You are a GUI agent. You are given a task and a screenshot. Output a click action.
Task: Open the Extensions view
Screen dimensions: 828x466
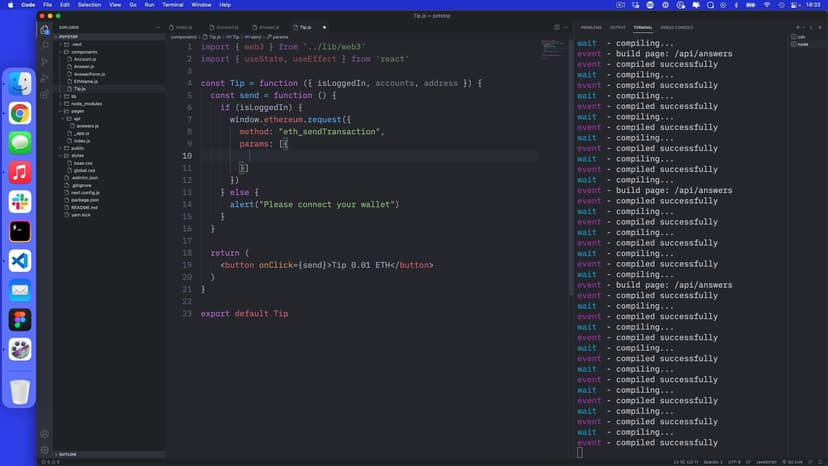45,94
